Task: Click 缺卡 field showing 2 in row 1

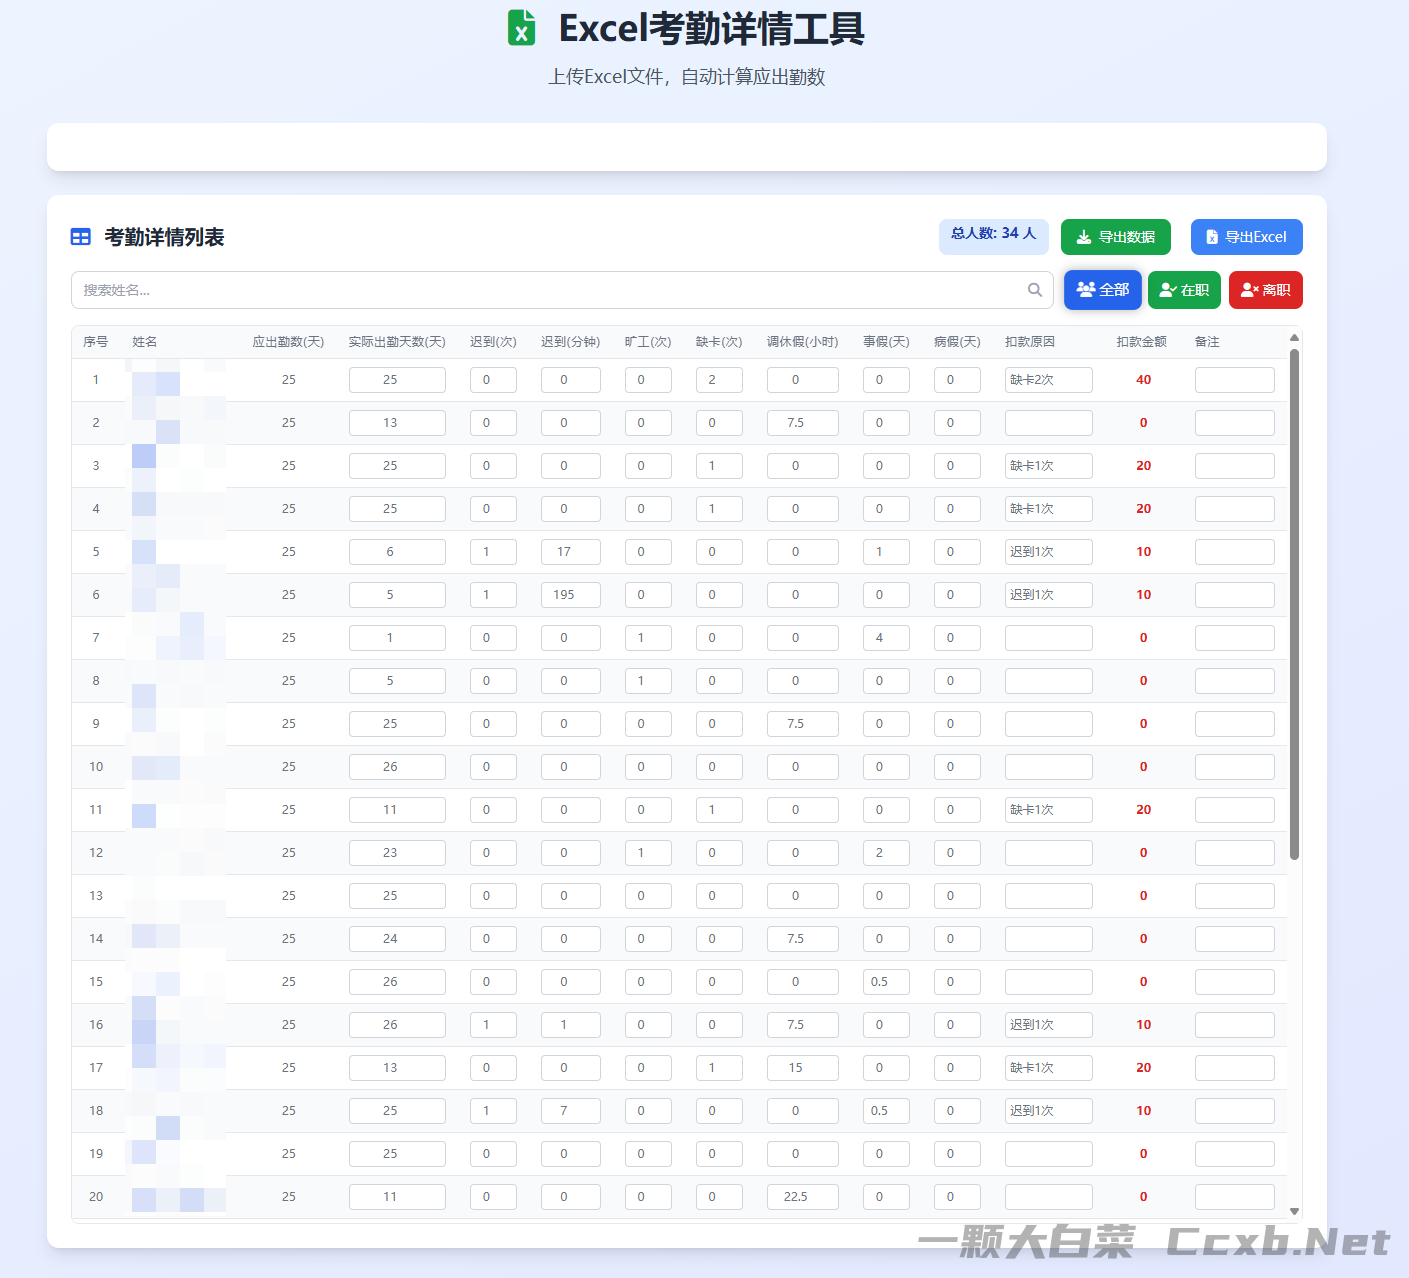Action: tap(719, 380)
